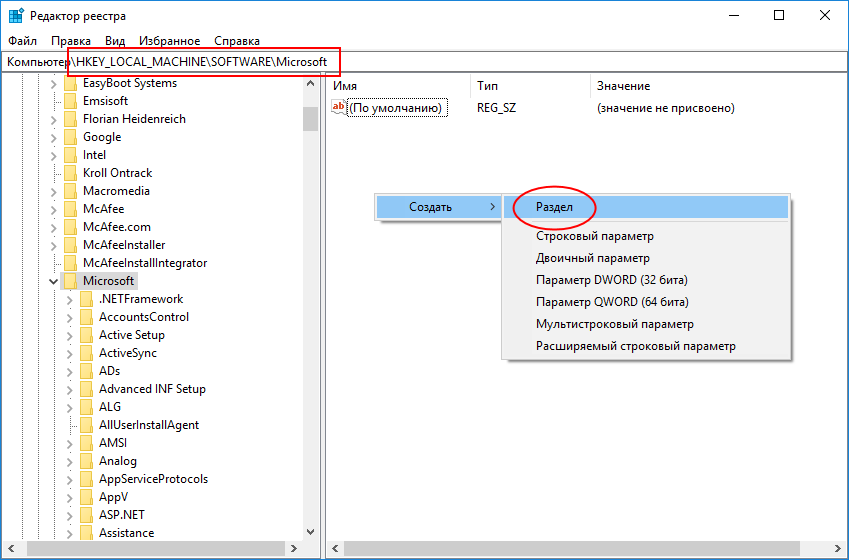Click the tree pane scroll down arrow
Viewport: 849px width, 560px height.
310,532
